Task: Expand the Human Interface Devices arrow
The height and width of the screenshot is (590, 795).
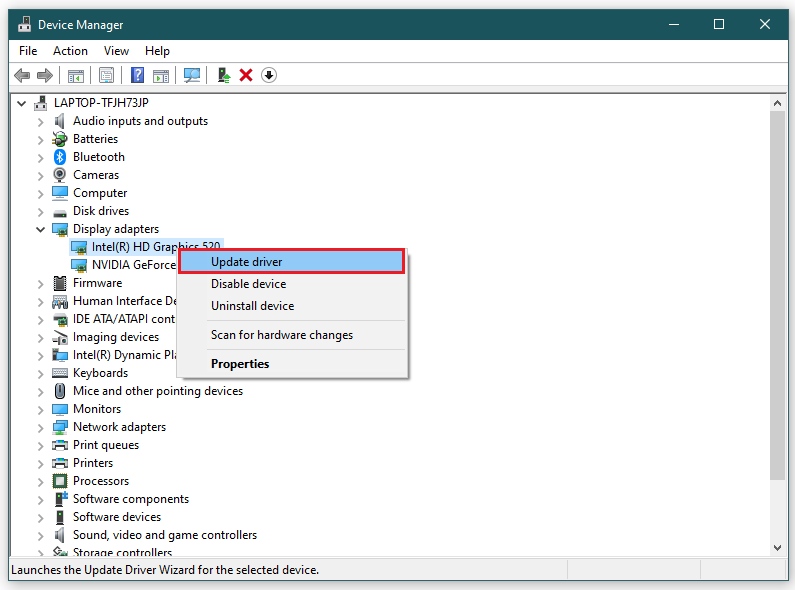Action: (x=41, y=302)
